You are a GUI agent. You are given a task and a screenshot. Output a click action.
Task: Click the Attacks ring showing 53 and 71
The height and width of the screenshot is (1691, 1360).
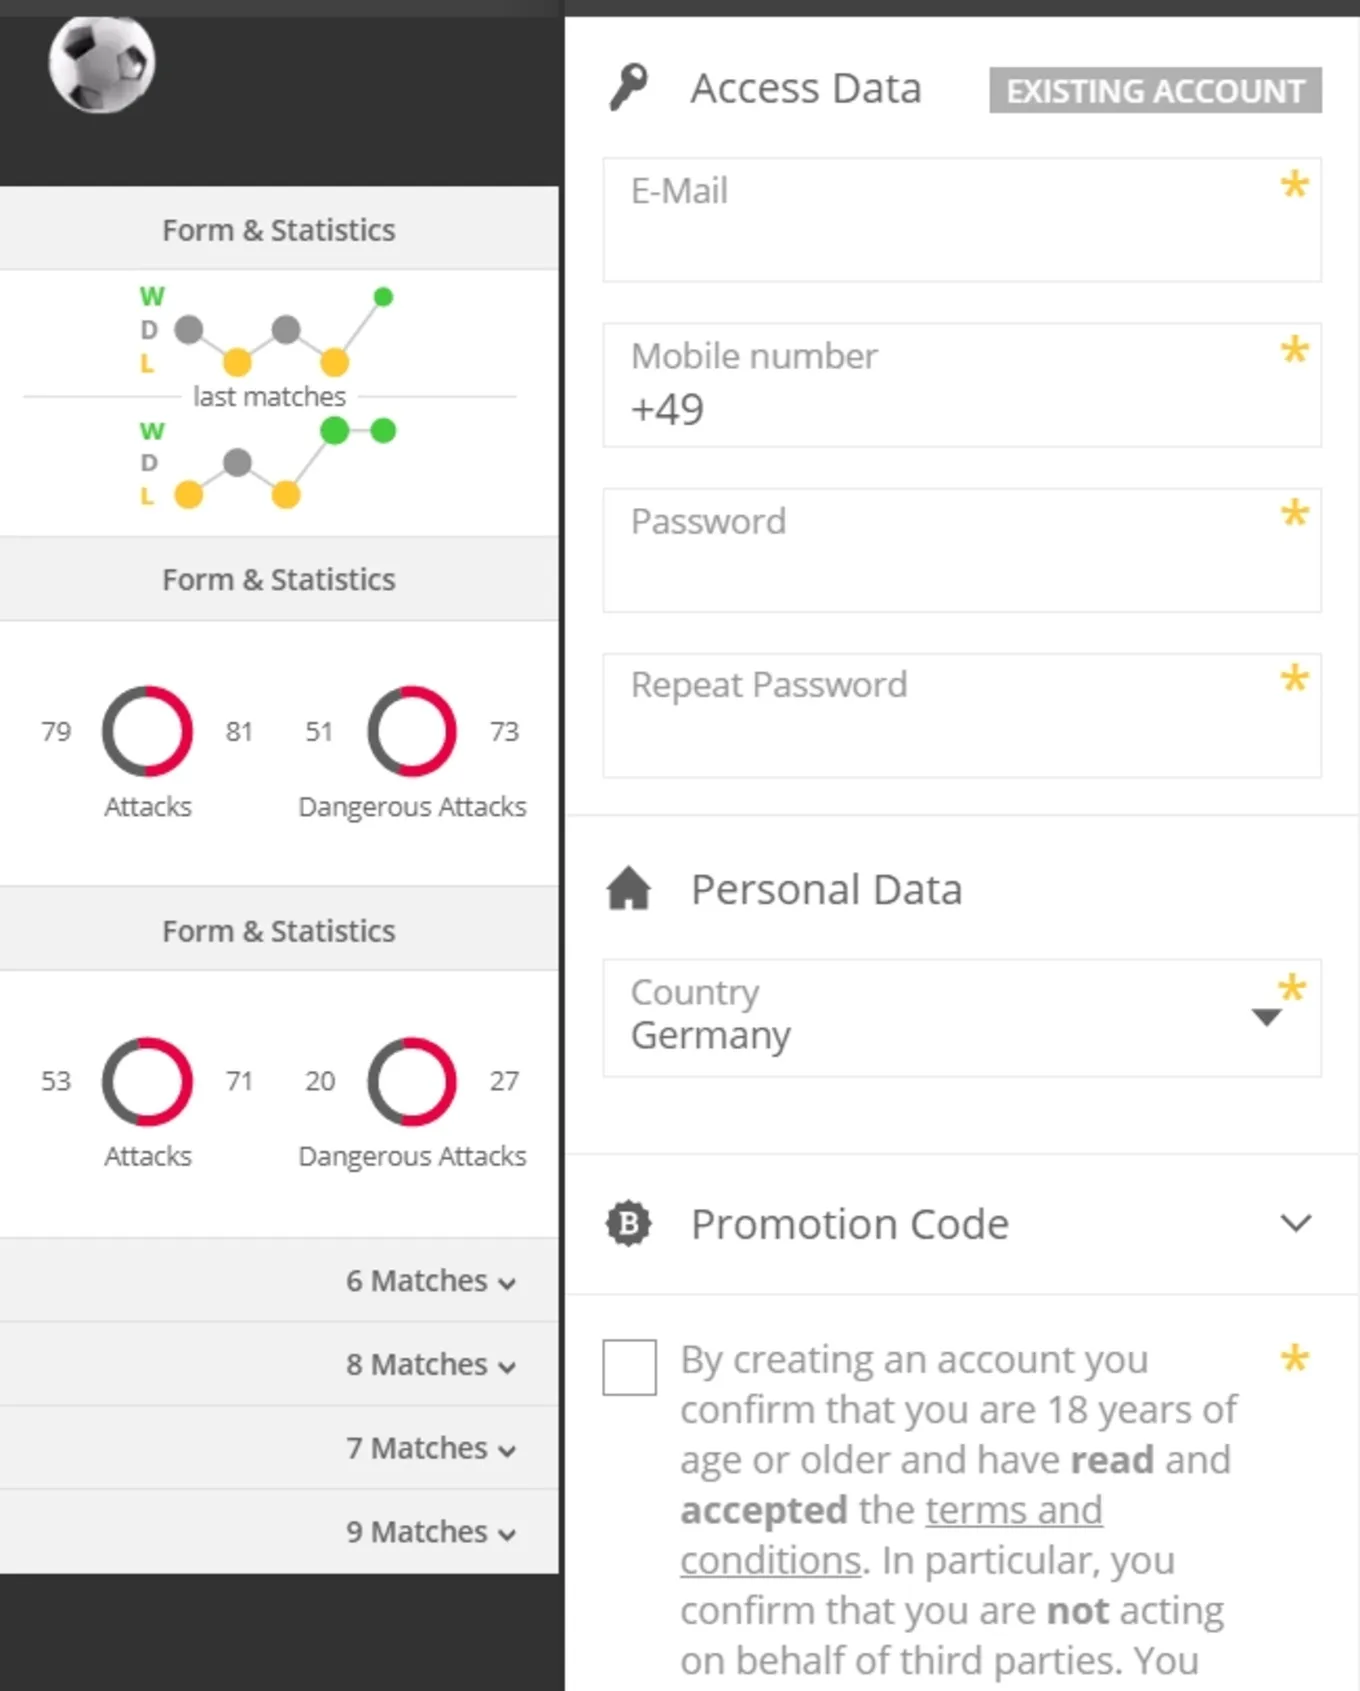point(147,1081)
